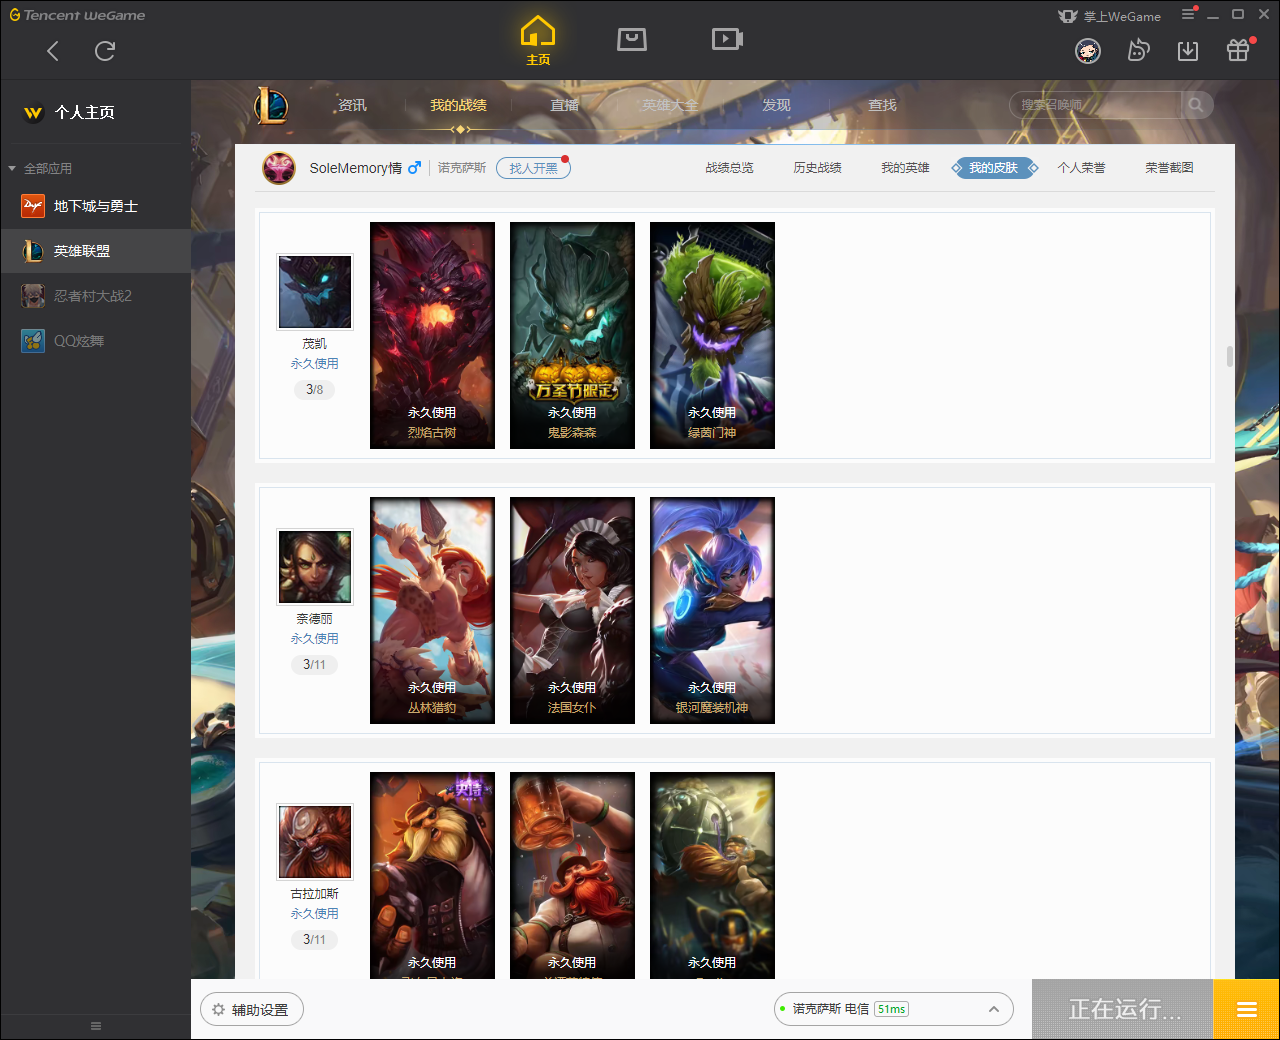Click the League of Legends logo icon

coord(271,105)
